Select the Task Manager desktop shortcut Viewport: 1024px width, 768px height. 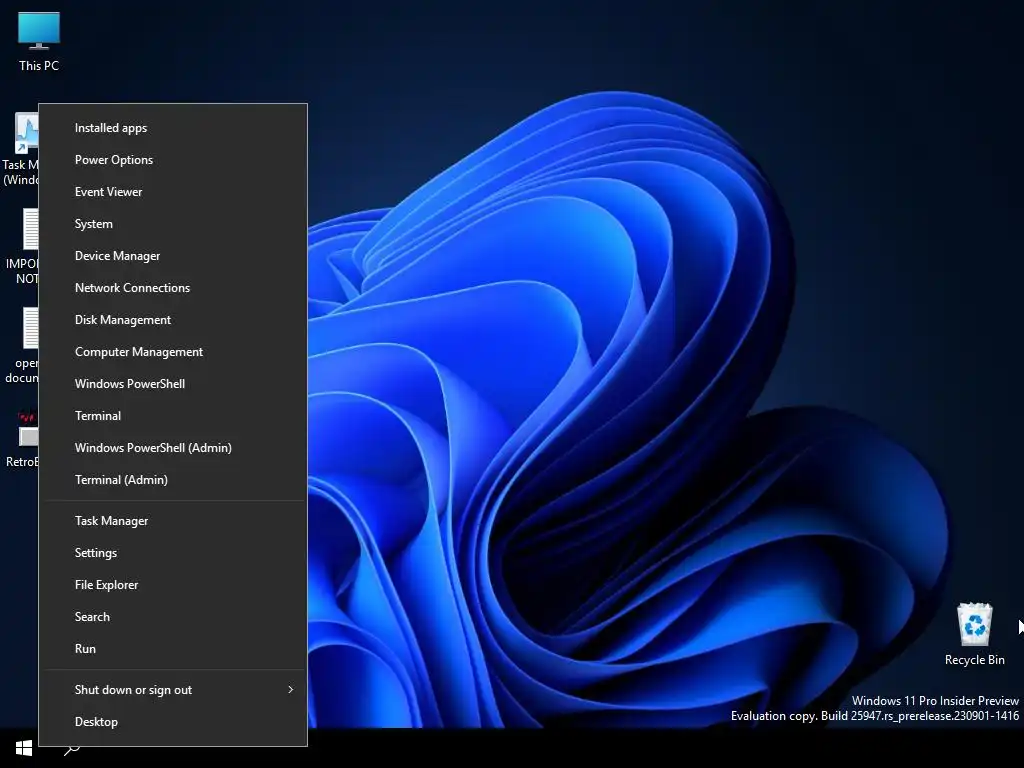20,149
